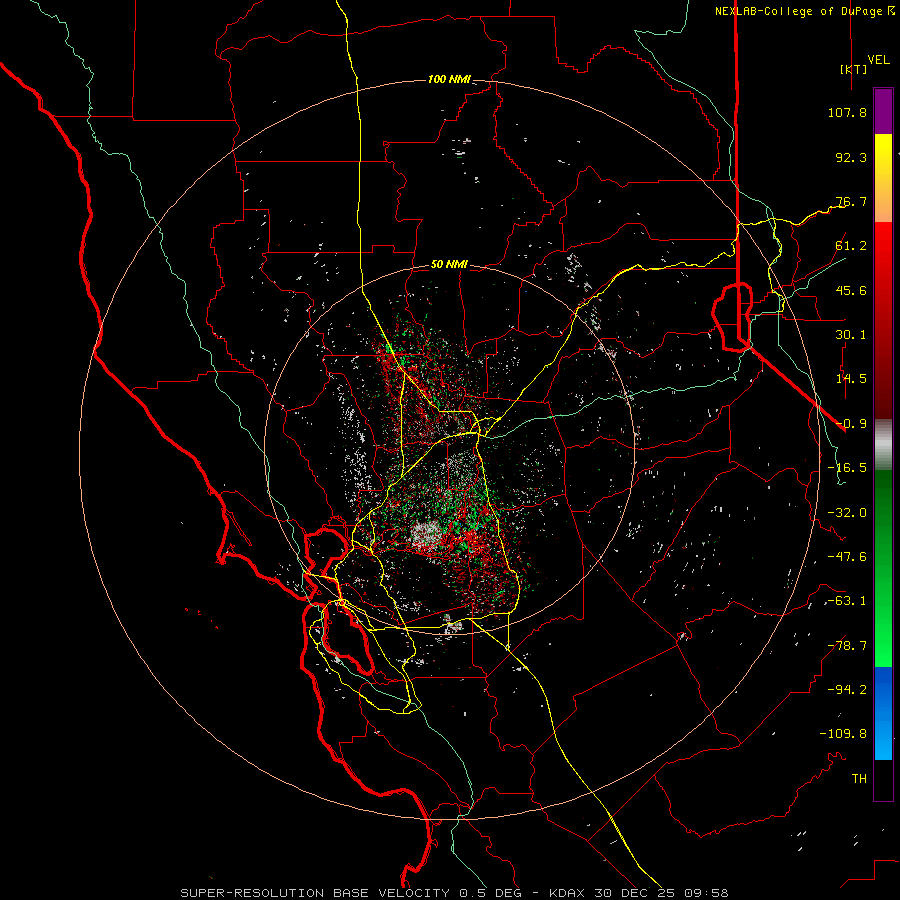The image size is (900, 900).
Task: Pick the black TH segment of color bar
Action: [883, 780]
